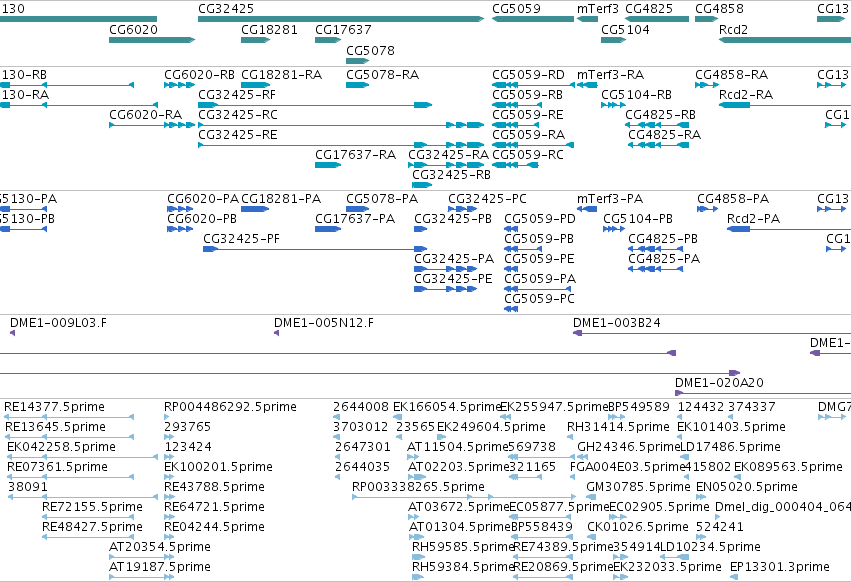The height and width of the screenshot is (582, 851).
Task: Select EST RP003338265.5prime
Action: point(418,488)
